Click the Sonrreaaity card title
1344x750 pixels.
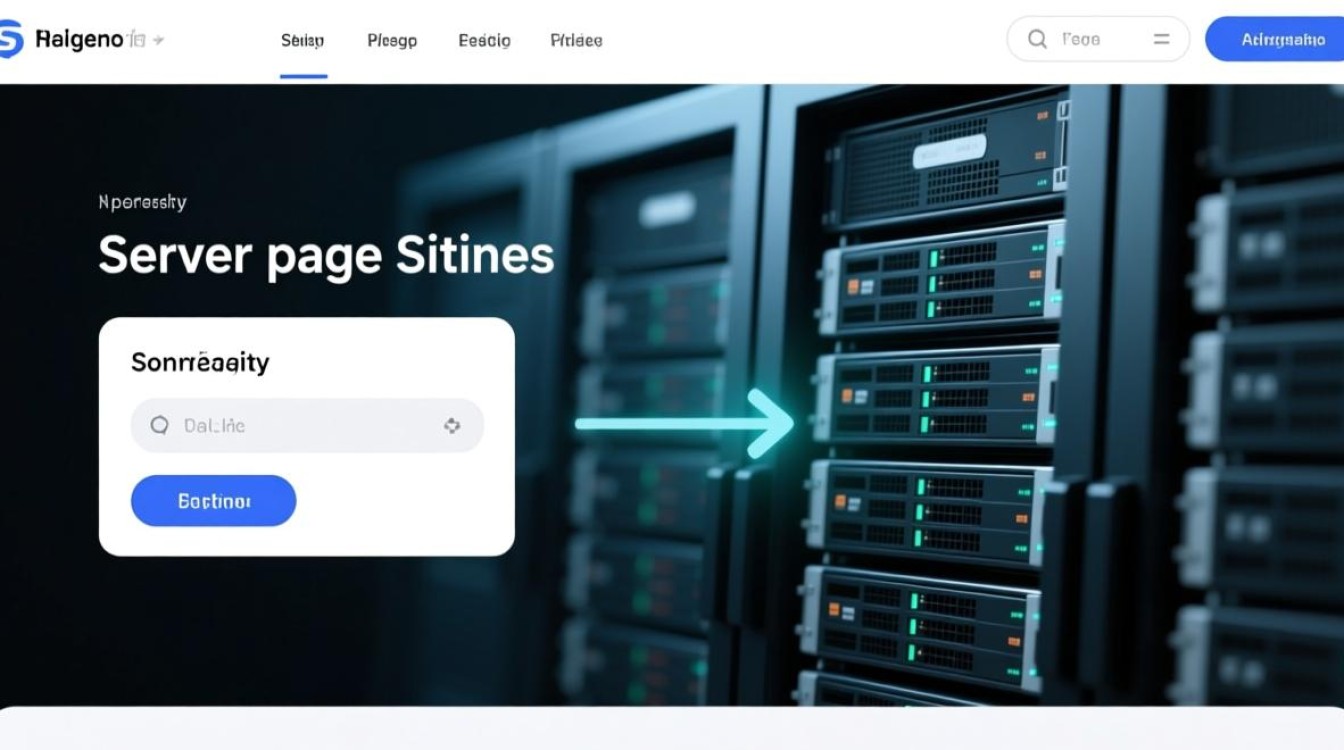click(200, 362)
